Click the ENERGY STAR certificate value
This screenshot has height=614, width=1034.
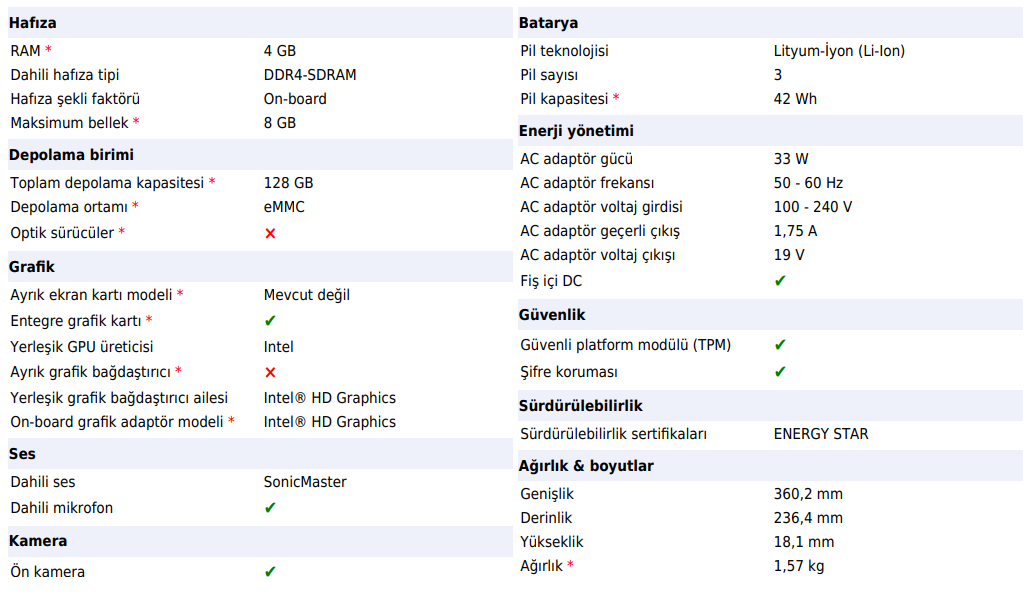click(821, 434)
